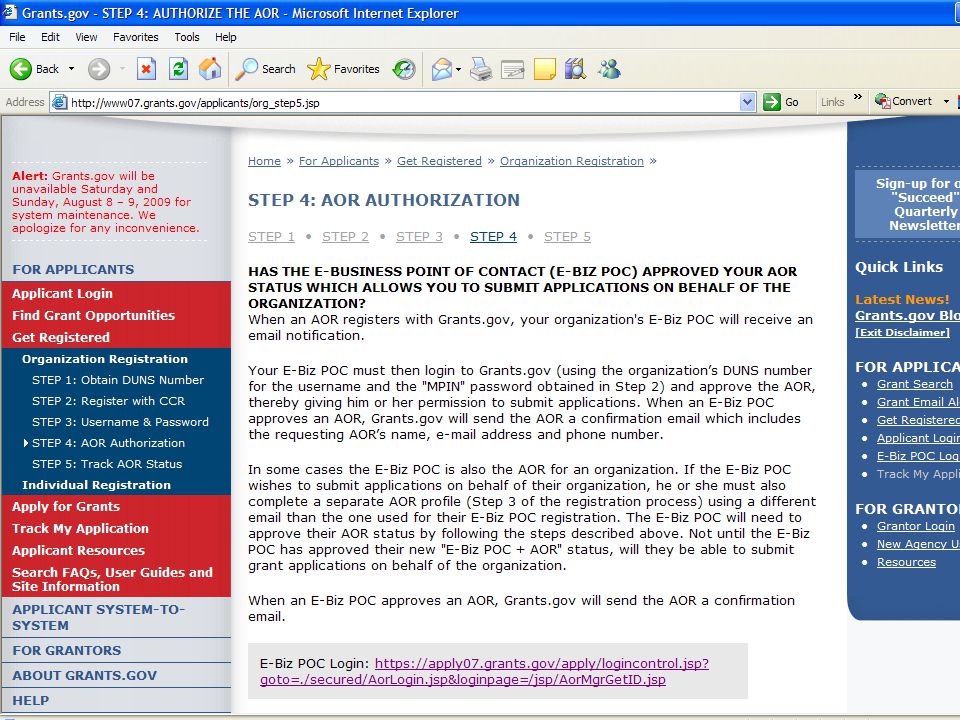Open the Tools menu

(187, 37)
